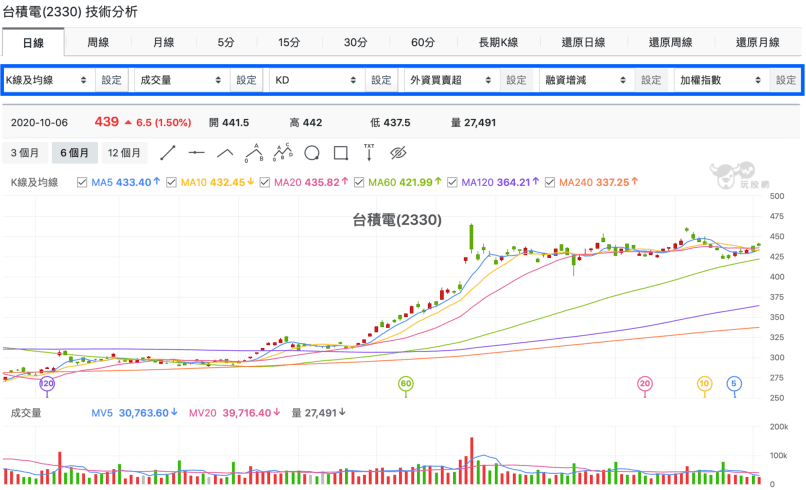Image resolution: width=806 pixels, height=490 pixels.
Task: Switch to the 日線 tab
Action: [x=33, y=43]
